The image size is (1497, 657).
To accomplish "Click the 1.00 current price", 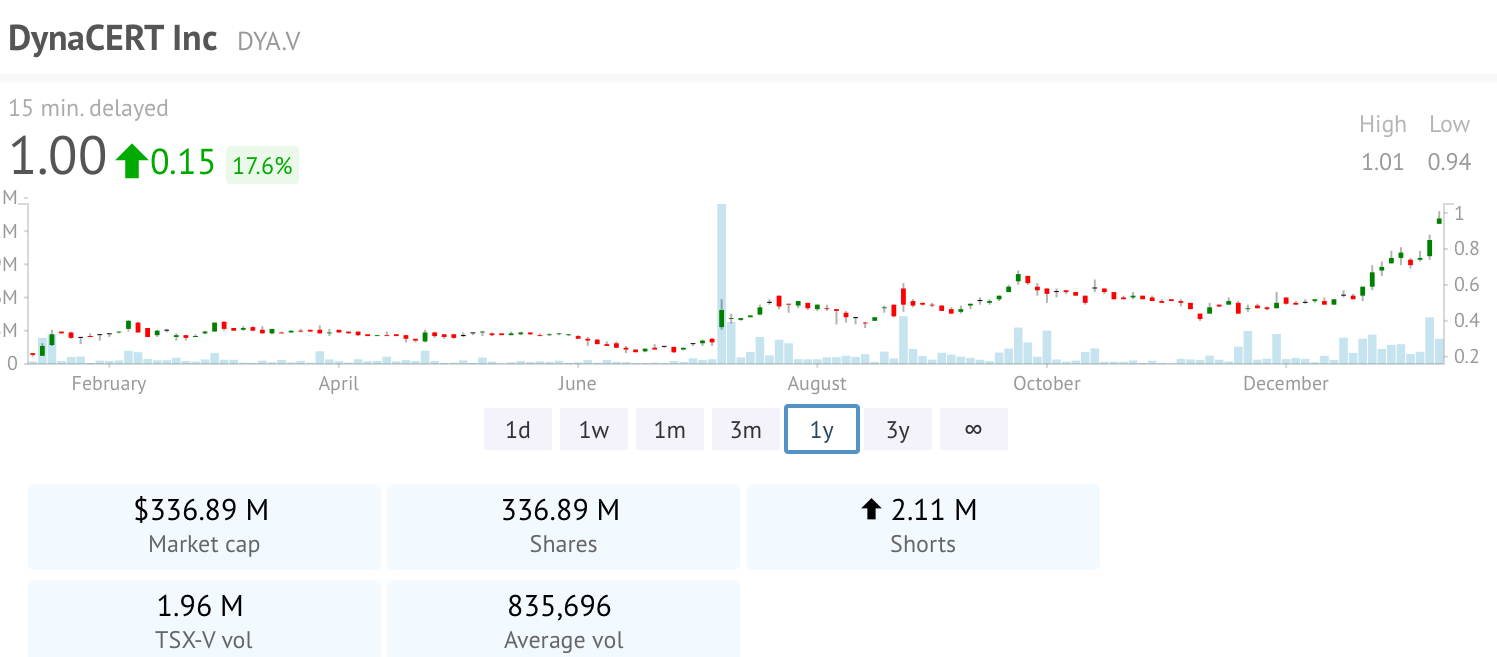I will [57, 157].
